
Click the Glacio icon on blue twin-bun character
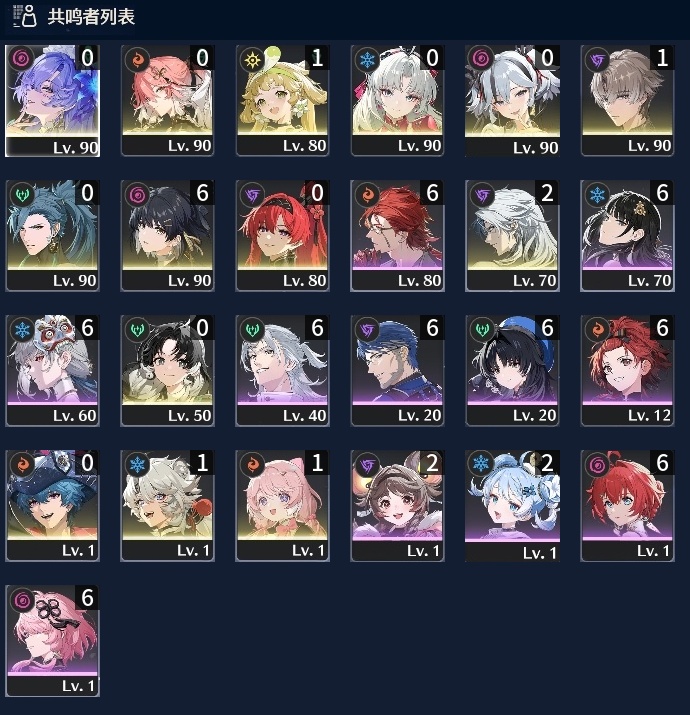pyautogui.click(x=481, y=464)
